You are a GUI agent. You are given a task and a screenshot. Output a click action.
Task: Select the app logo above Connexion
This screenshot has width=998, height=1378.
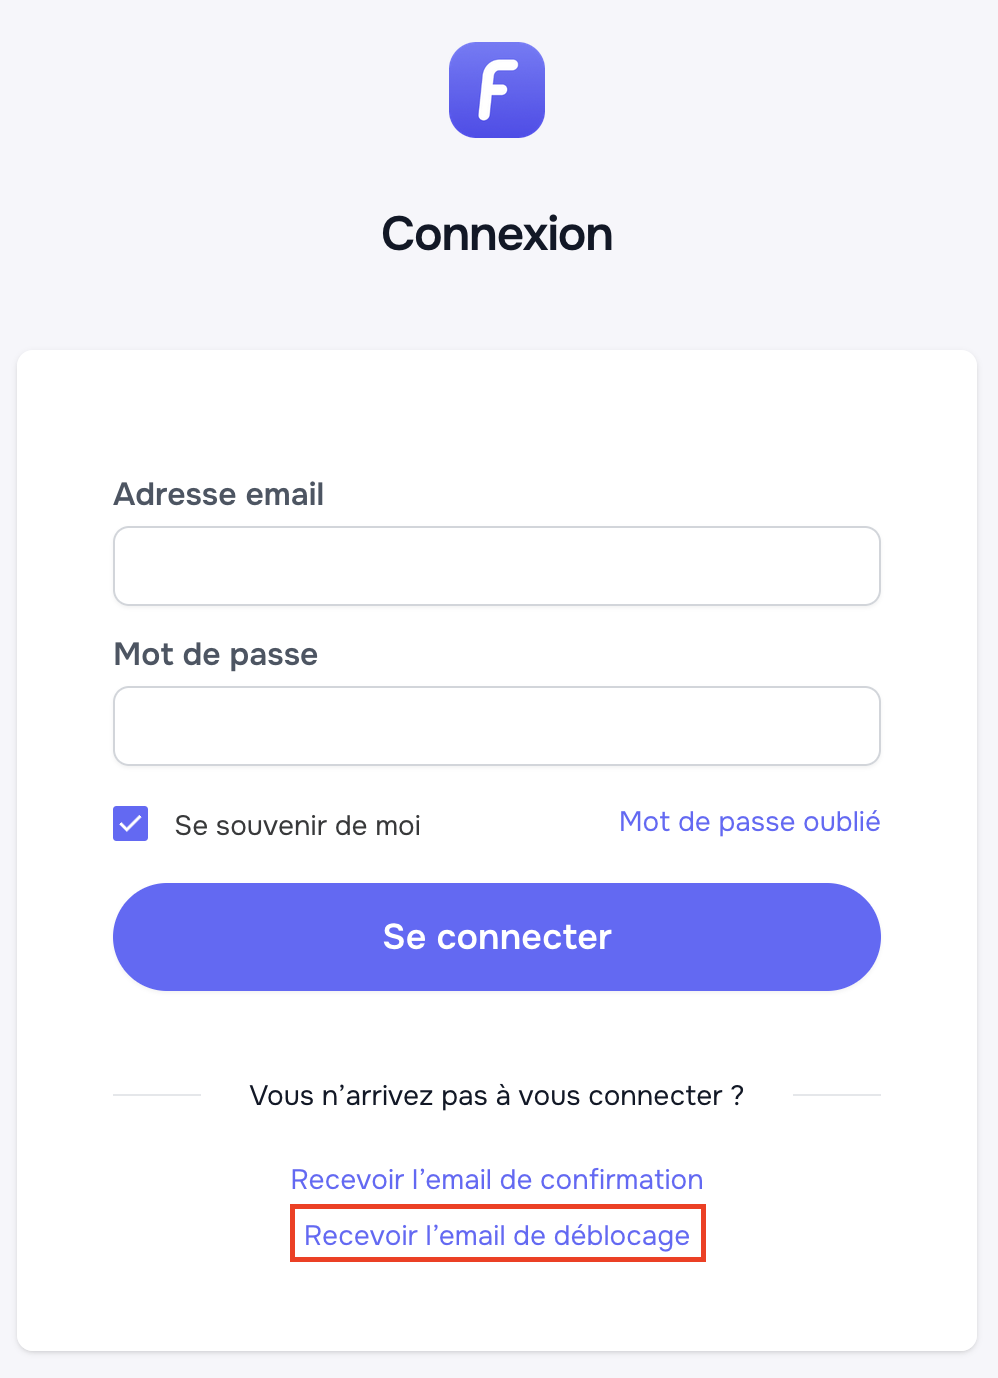(x=497, y=90)
